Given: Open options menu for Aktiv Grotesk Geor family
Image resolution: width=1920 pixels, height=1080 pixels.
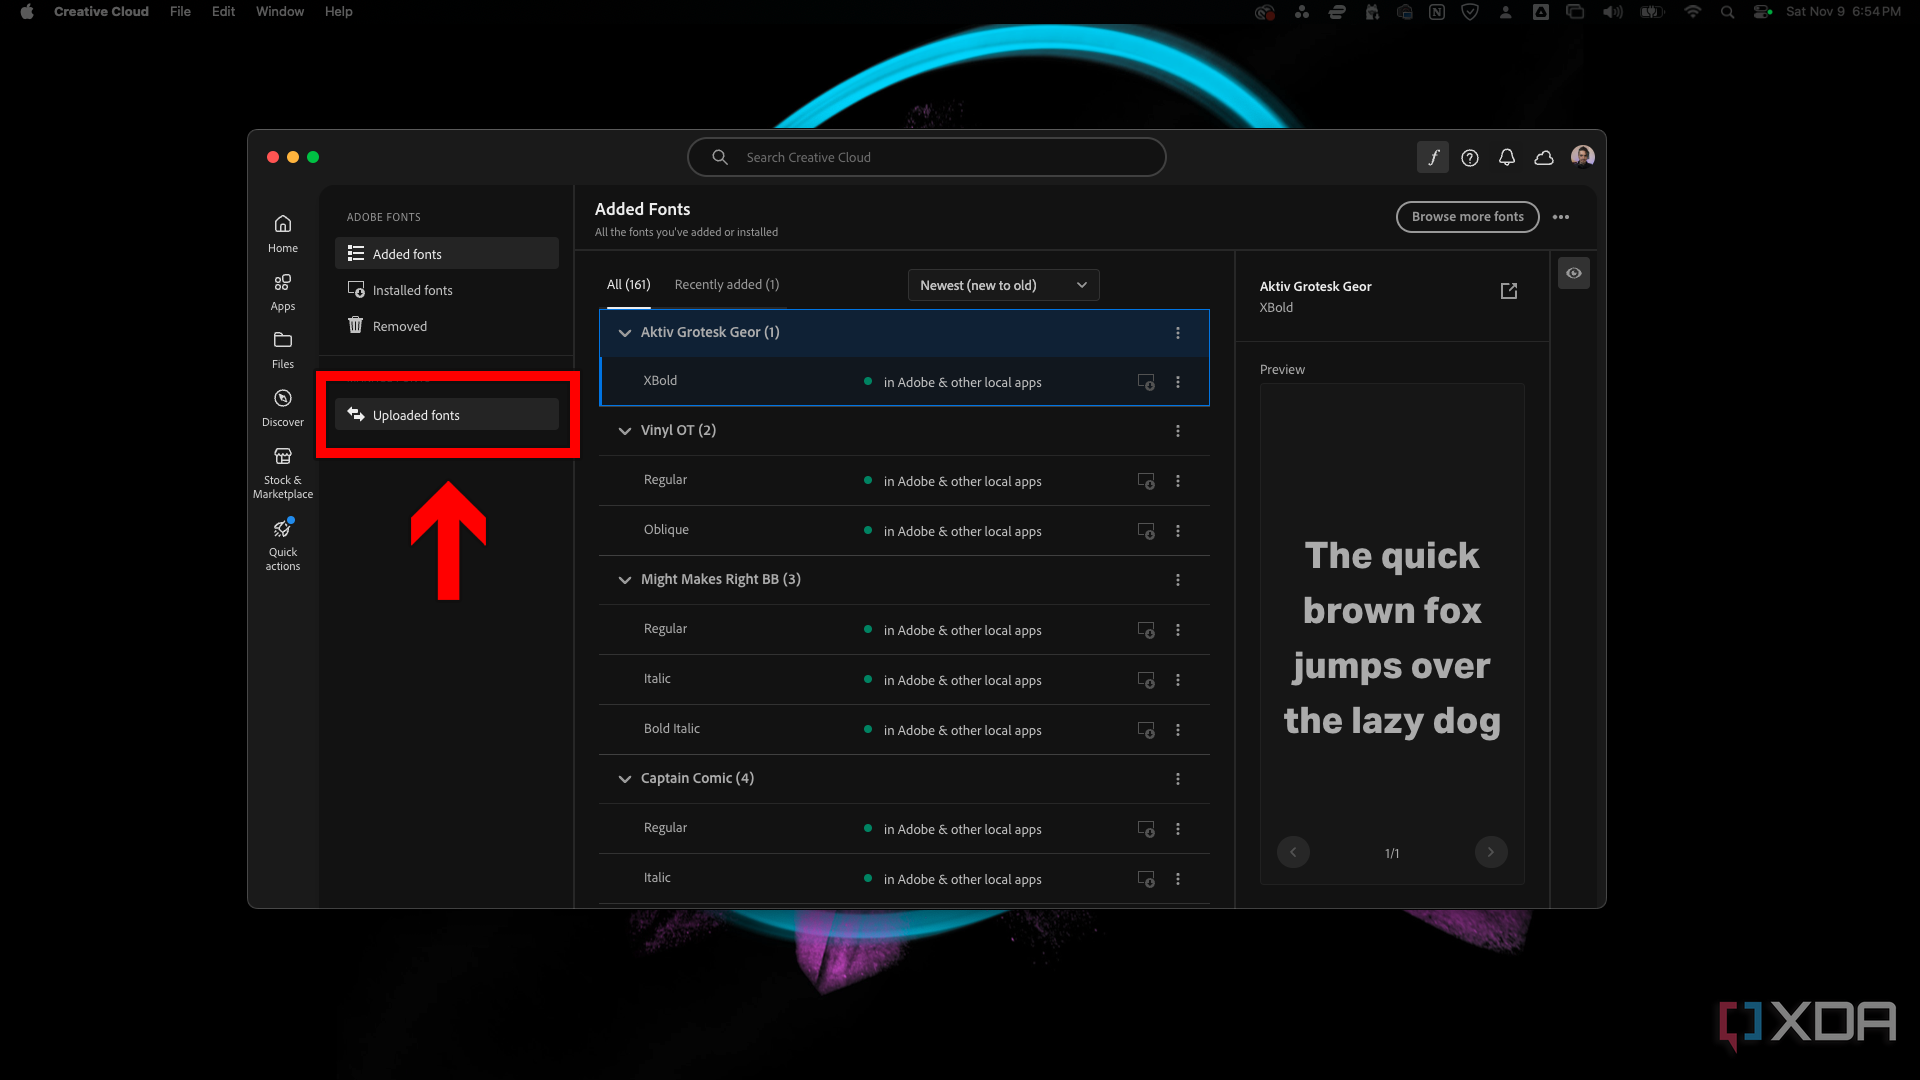Looking at the screenshot, I should tap(1178, 333).
